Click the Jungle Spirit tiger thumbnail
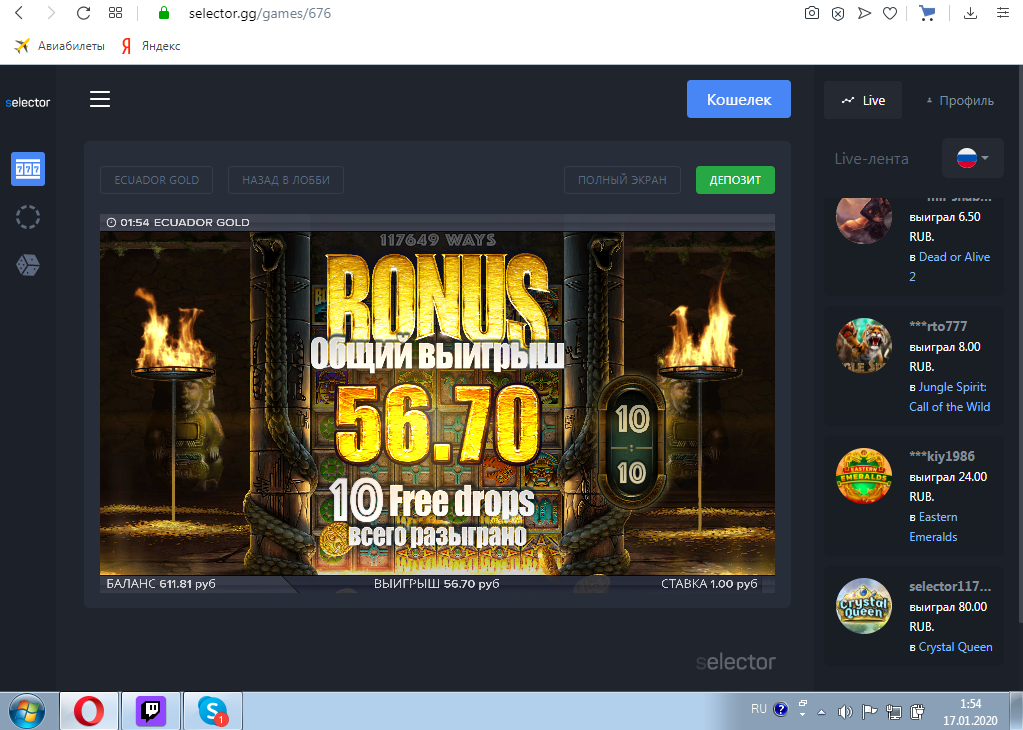Screen dimensions: 1023x730 coord(864,346)
